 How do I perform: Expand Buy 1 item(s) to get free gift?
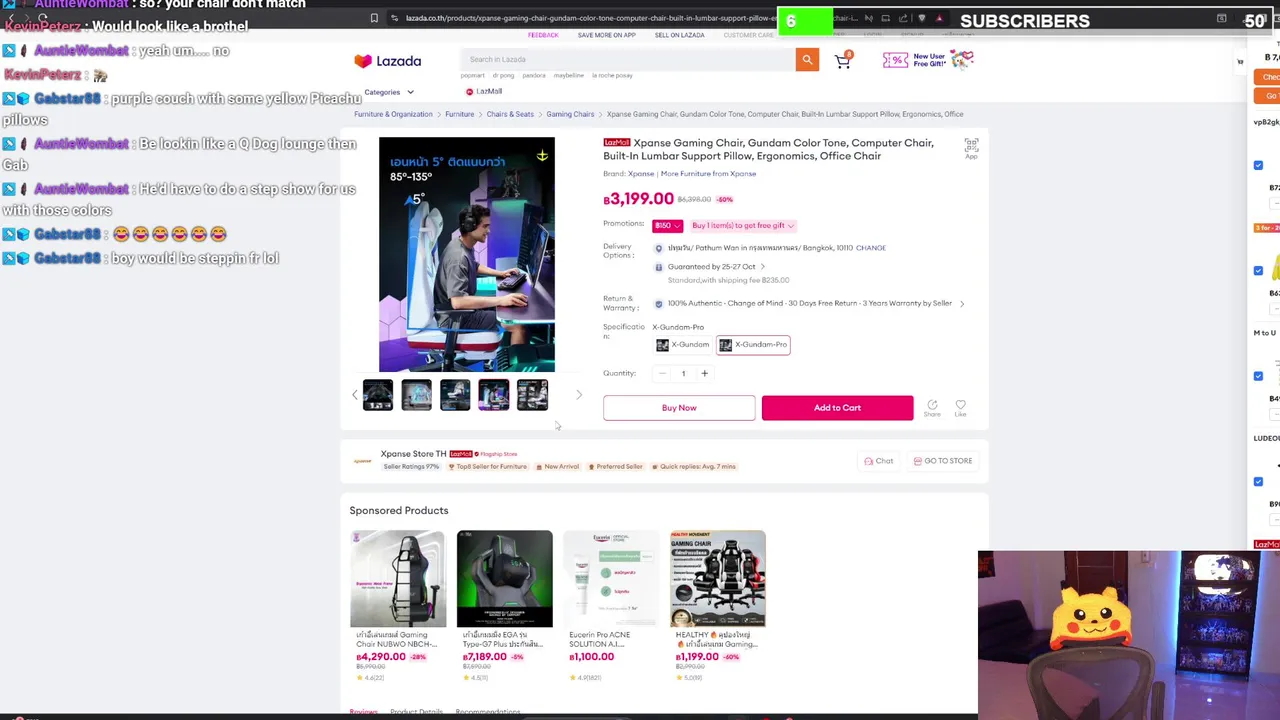(743, 226)
